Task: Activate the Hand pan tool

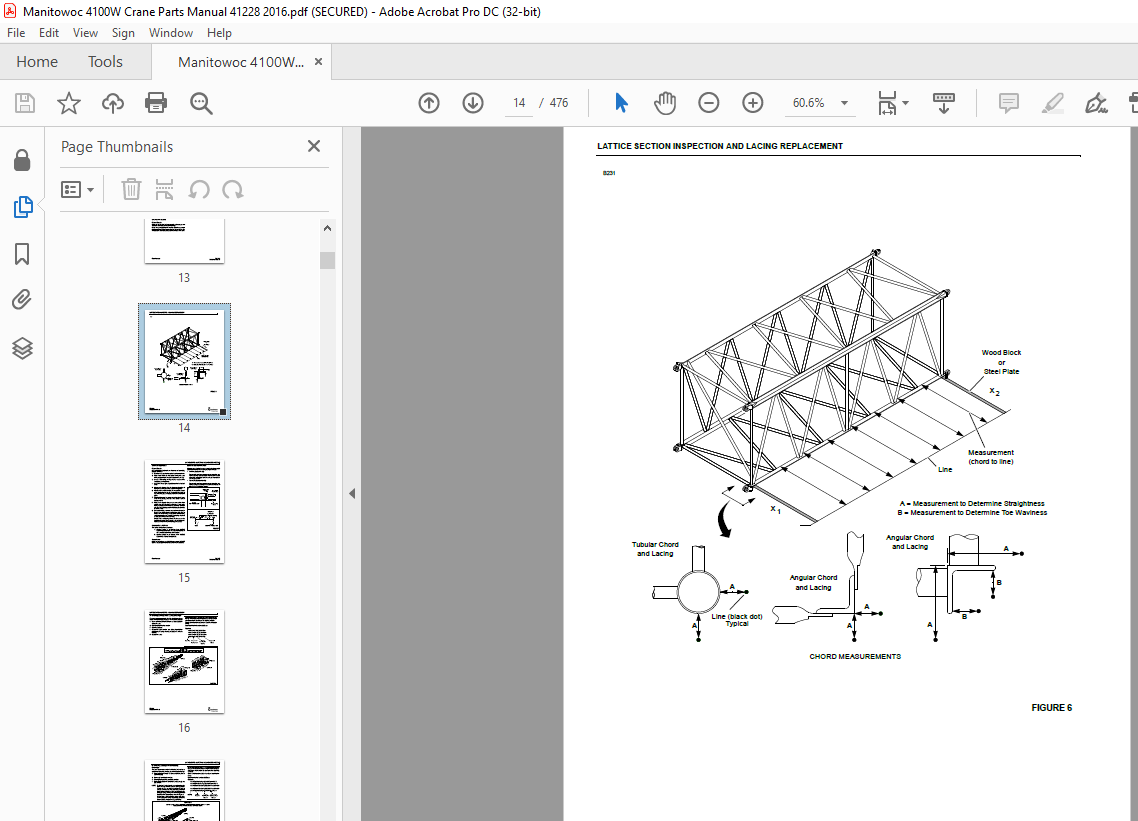Action: [x=665, y=103]
